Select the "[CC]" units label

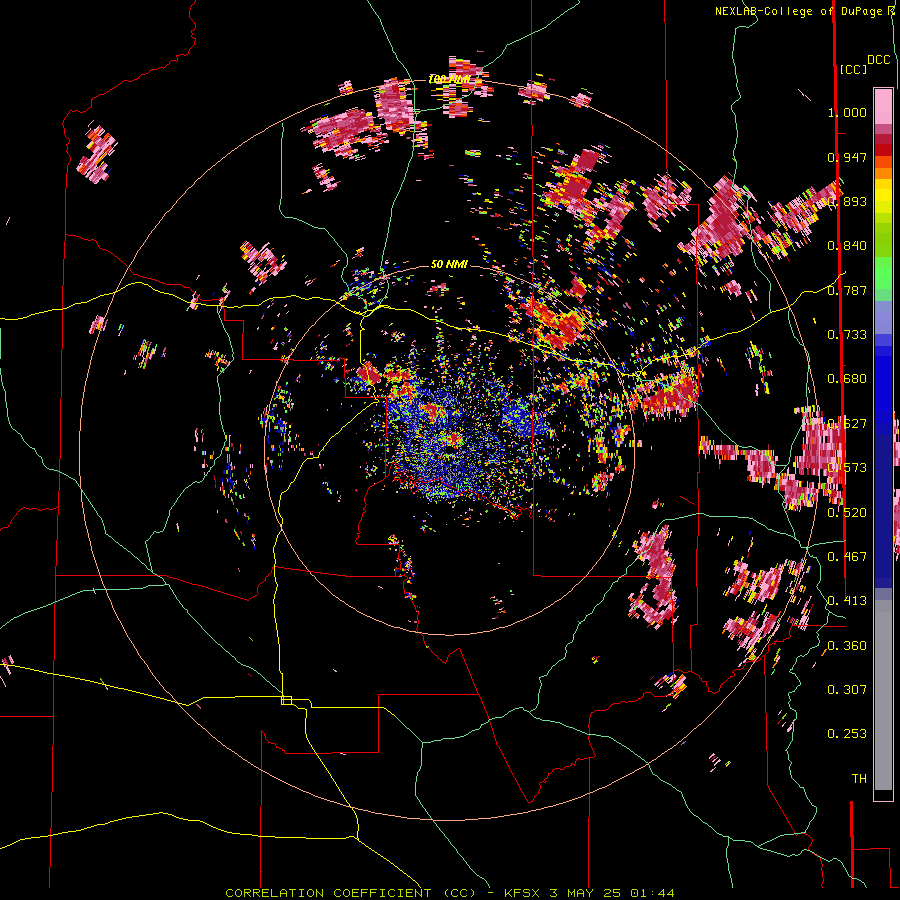853,69
